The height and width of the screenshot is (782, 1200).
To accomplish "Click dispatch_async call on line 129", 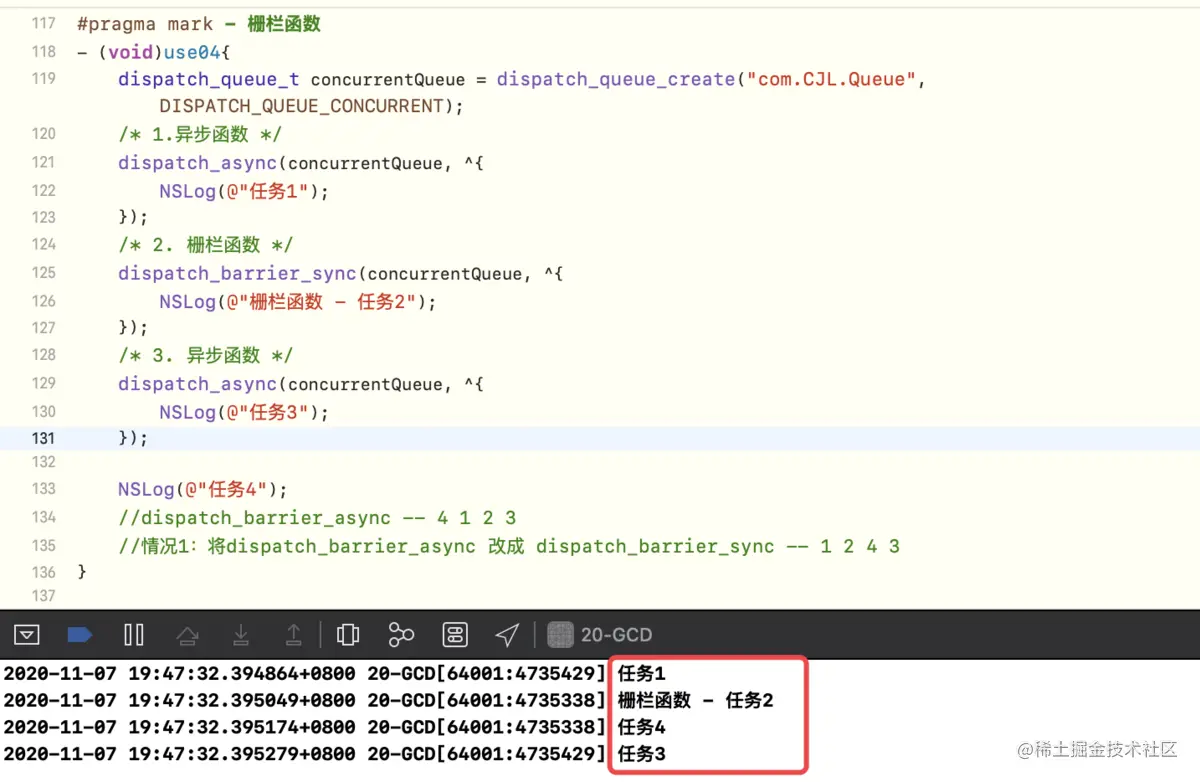I will tap(198, 383).
